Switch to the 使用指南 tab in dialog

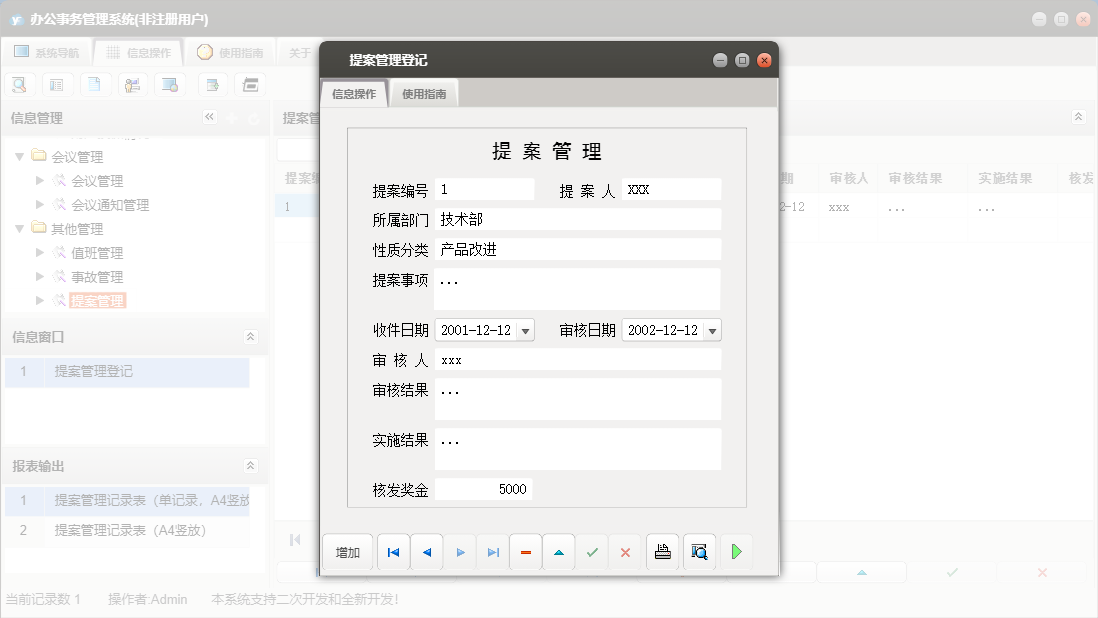coord(424,92)
